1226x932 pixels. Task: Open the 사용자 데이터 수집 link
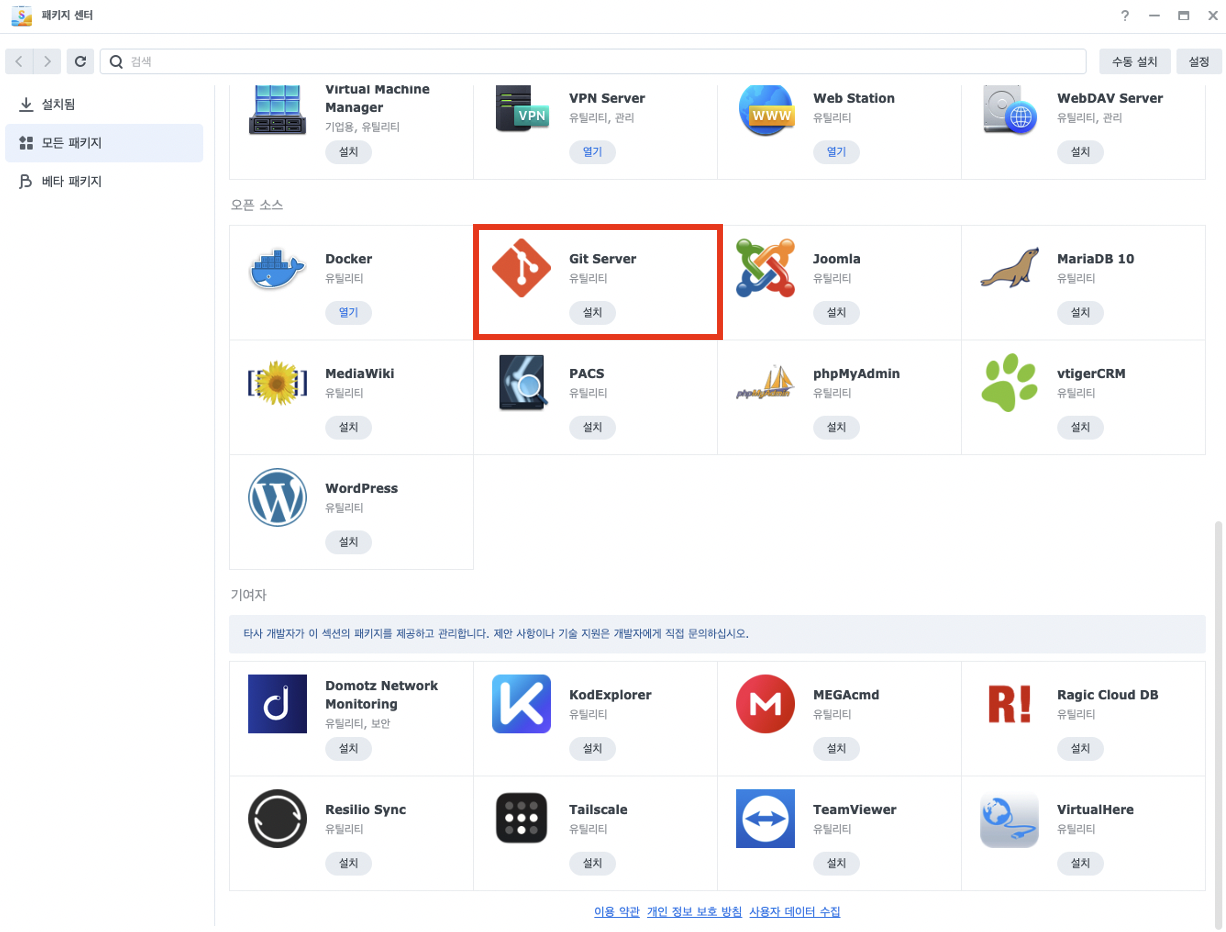[x=795, y=912]
